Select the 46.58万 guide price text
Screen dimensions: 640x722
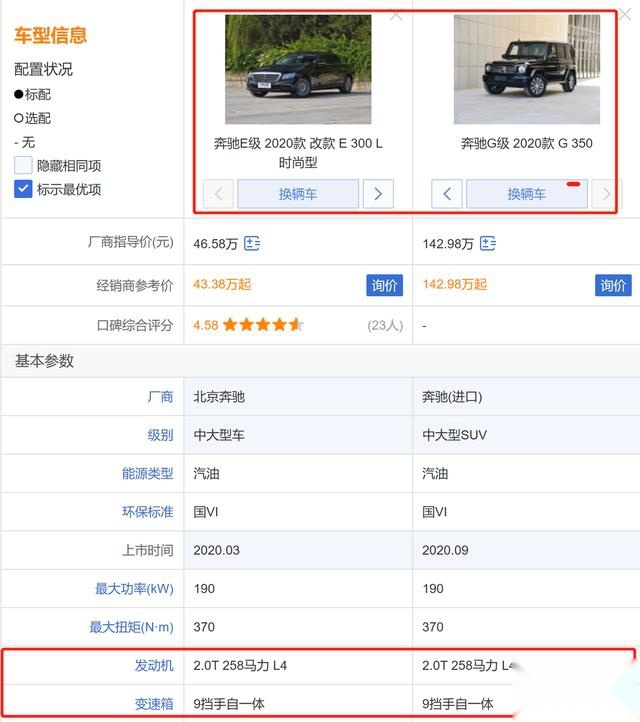pyautogui.click(x=215, y=244)
